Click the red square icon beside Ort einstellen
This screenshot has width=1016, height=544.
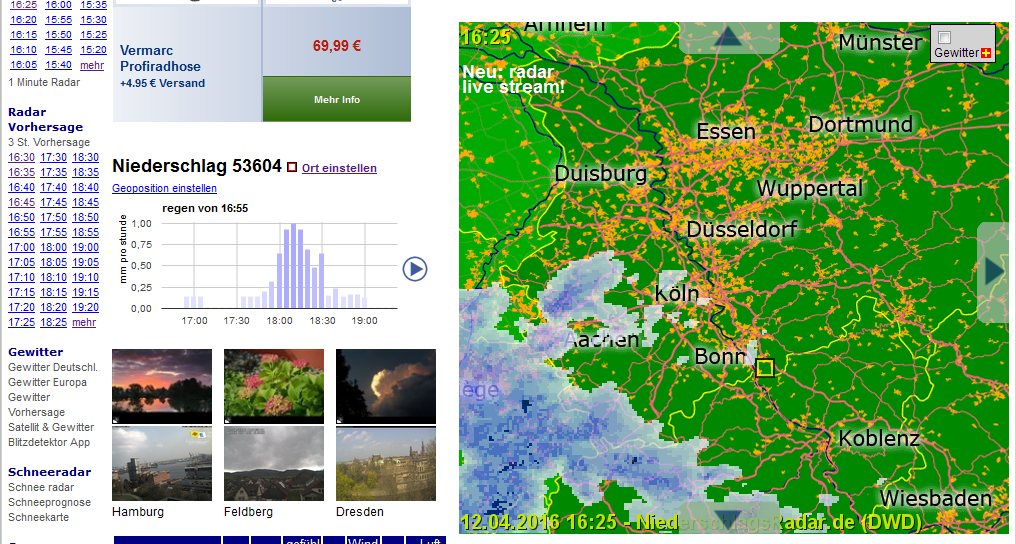(292, 168)
